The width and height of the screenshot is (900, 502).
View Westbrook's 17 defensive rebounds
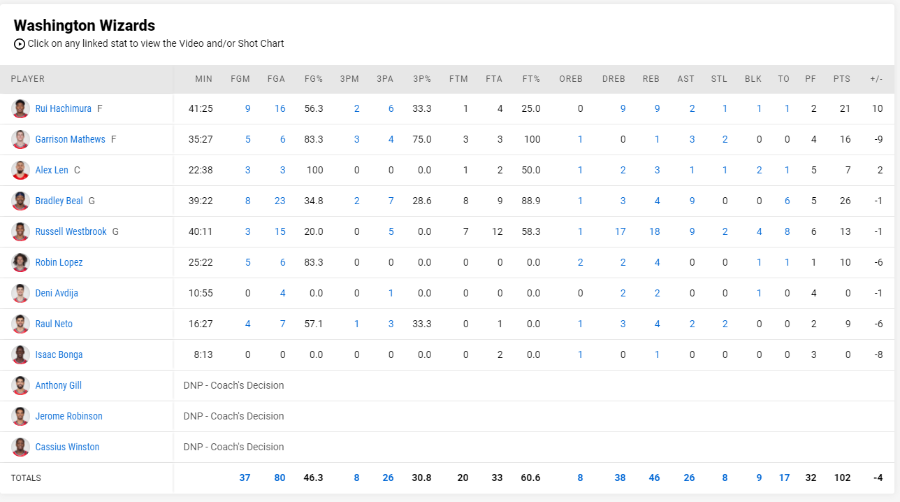620,232
